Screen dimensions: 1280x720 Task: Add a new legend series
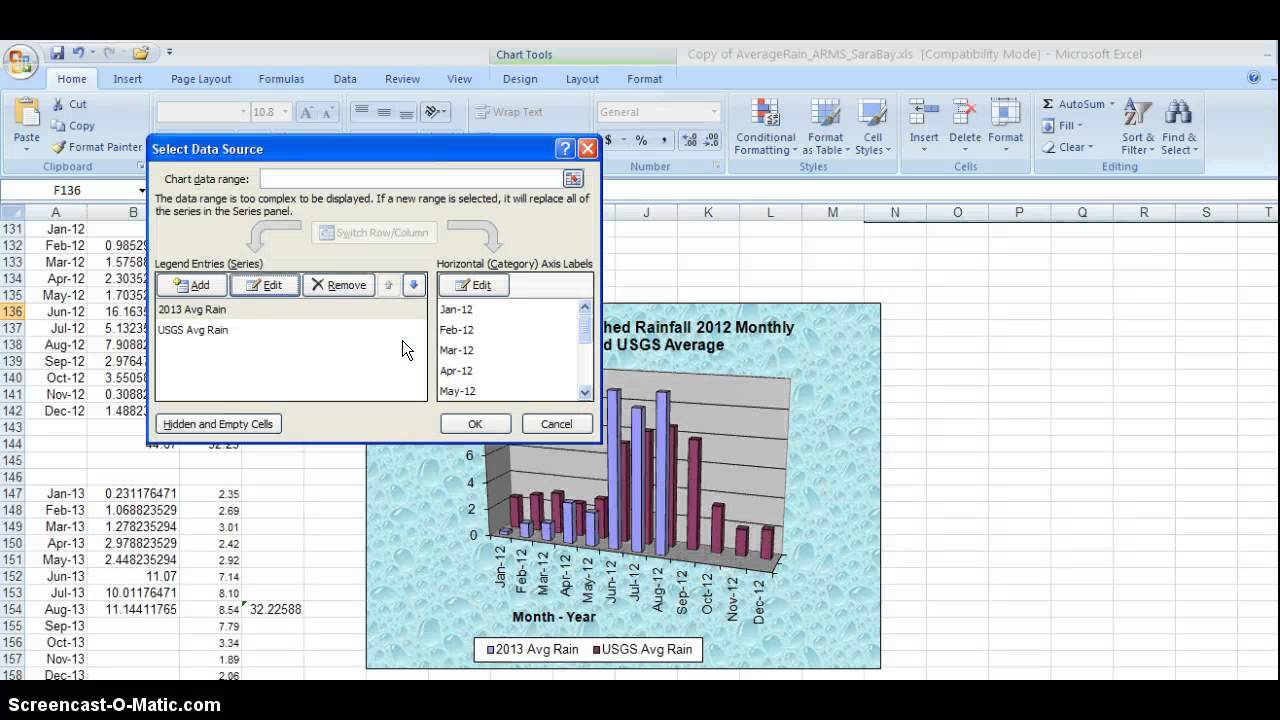(191, 285)
